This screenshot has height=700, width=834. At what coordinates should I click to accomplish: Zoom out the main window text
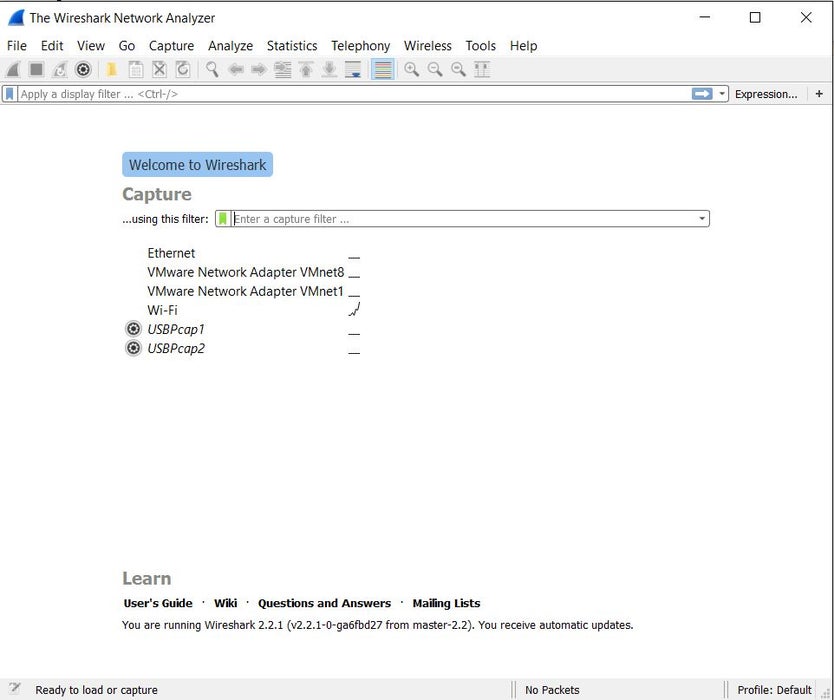click(435, 69)
